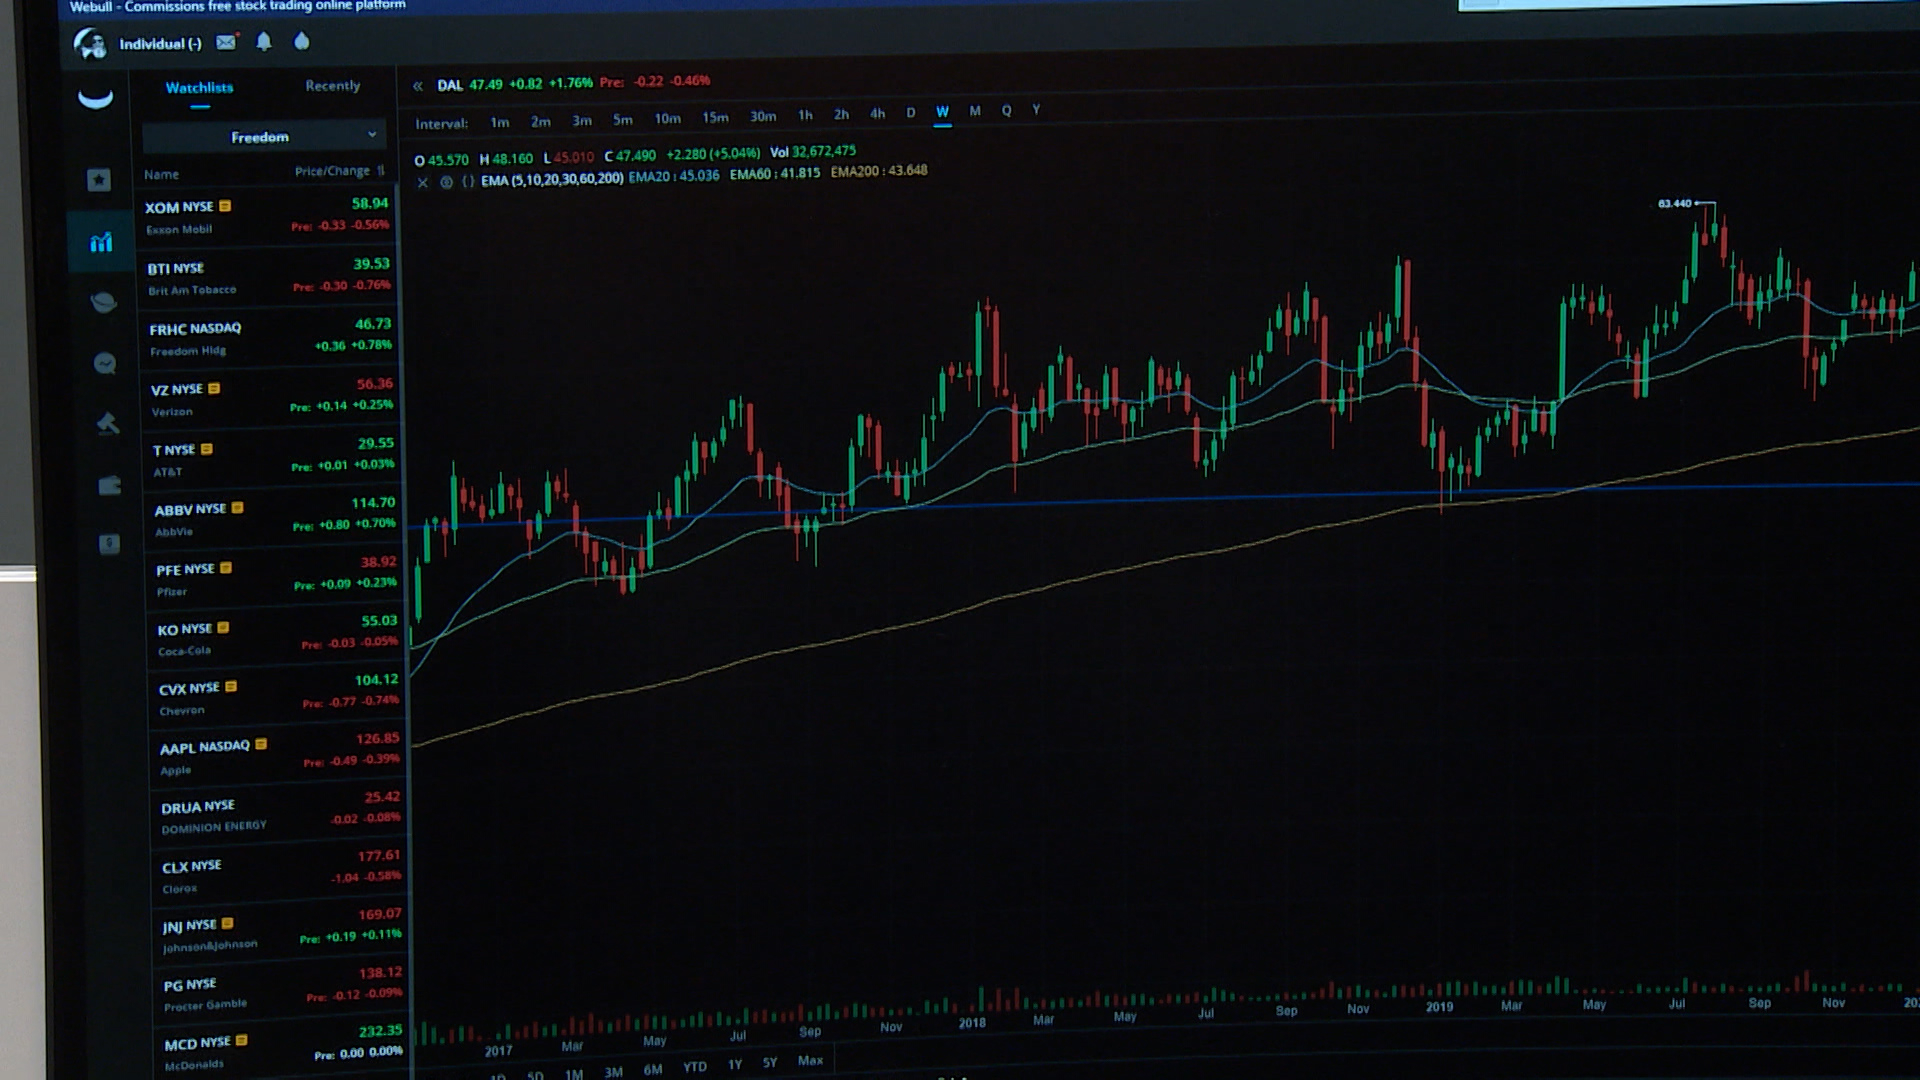Collapse the watchlist panel with double chevron

pyautogui.click(x=418, y=86)
